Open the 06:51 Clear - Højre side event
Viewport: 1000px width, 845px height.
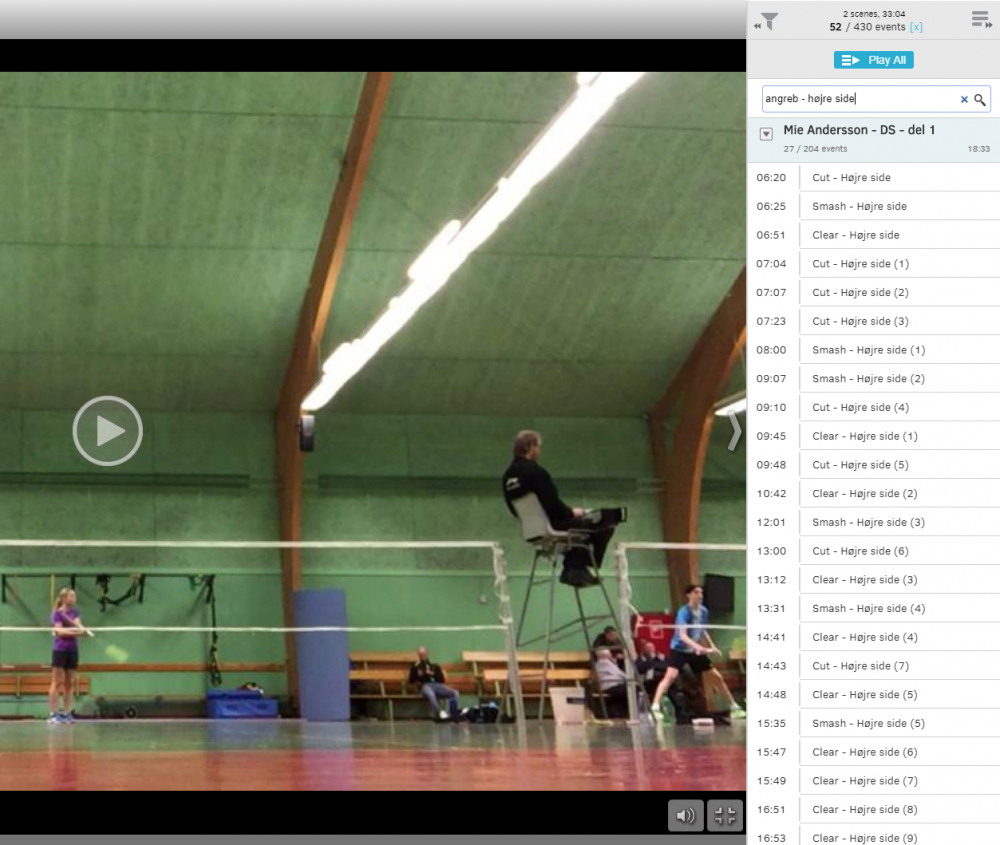click(855, 236)
